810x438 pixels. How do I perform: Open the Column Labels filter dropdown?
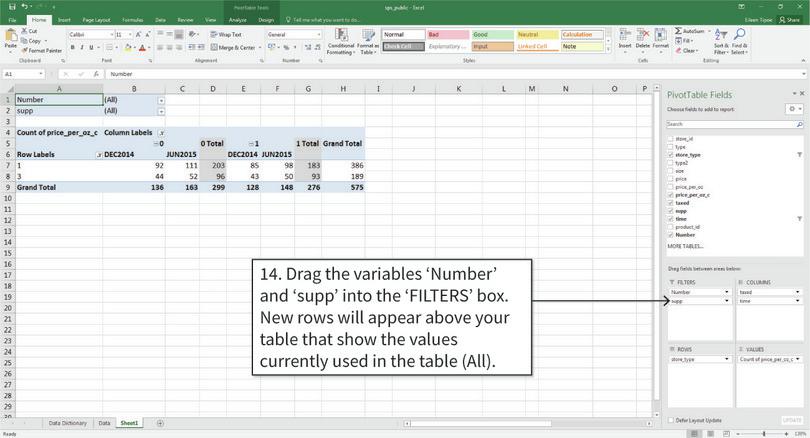click(161, 133)
